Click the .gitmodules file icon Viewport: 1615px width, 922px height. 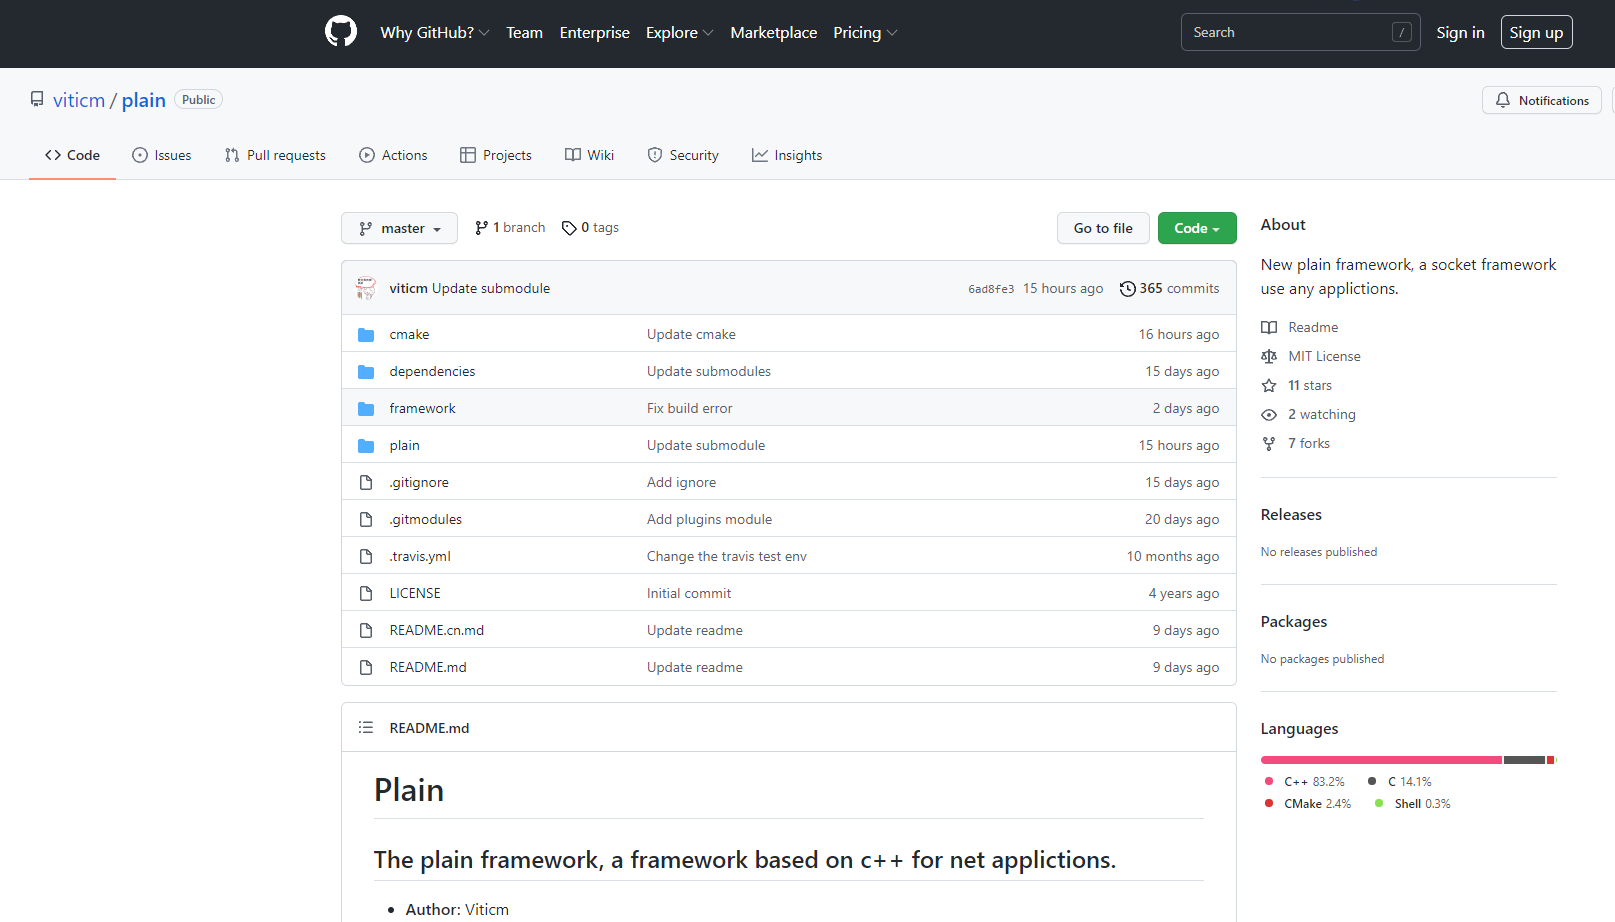pos(366,520)
